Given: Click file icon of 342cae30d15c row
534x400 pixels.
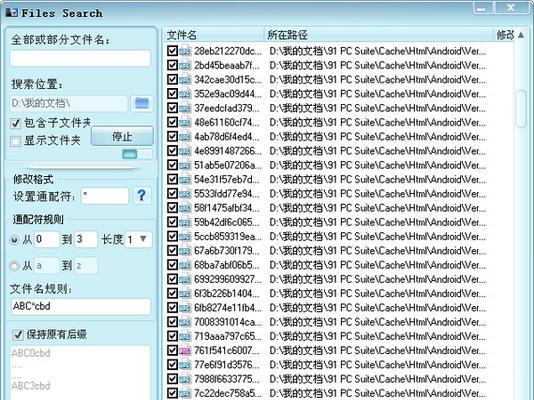Looking at the screenshot, I should pos(185,80).
